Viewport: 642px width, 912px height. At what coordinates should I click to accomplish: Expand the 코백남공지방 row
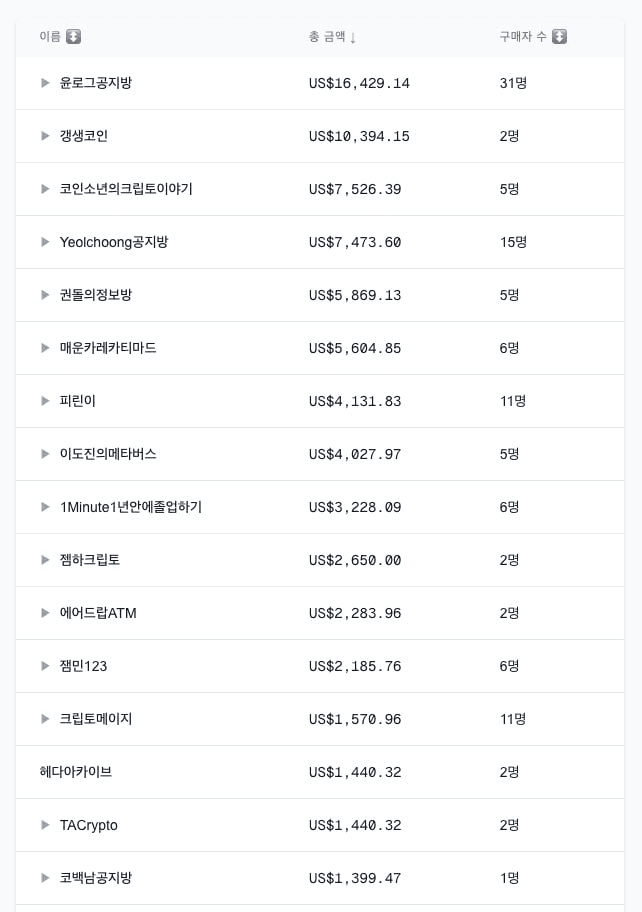click(x=45, y=878)
